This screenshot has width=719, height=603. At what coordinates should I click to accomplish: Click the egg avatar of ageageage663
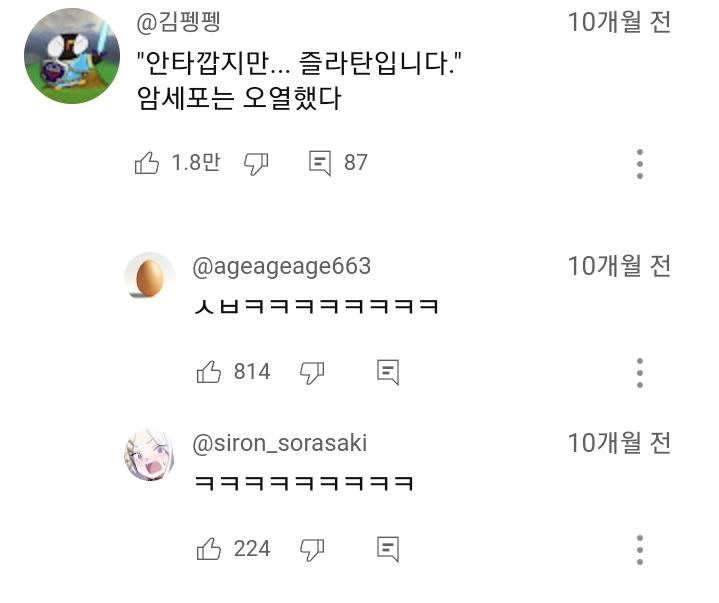149,277
